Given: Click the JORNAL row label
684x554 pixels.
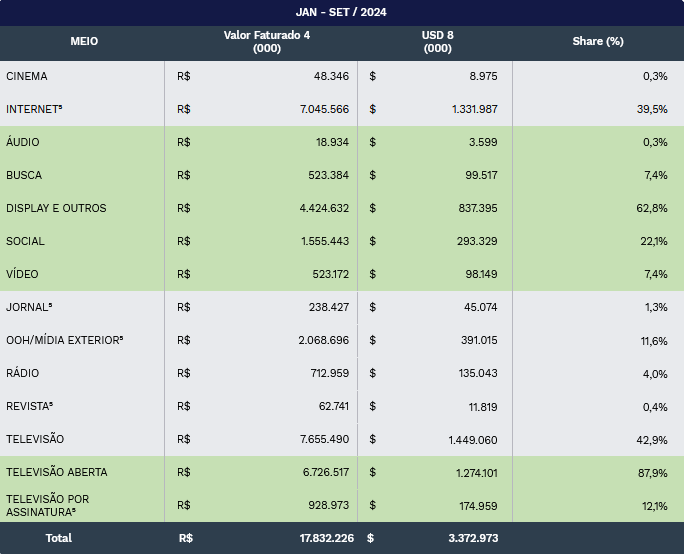Looking at the screenshot, I should click(29, 307).
